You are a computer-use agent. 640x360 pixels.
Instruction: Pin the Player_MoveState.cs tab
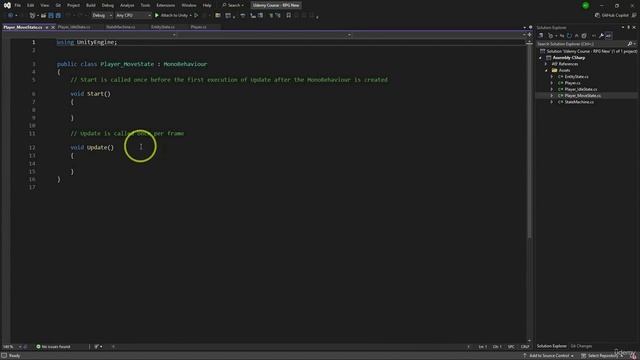click(47, 27)
